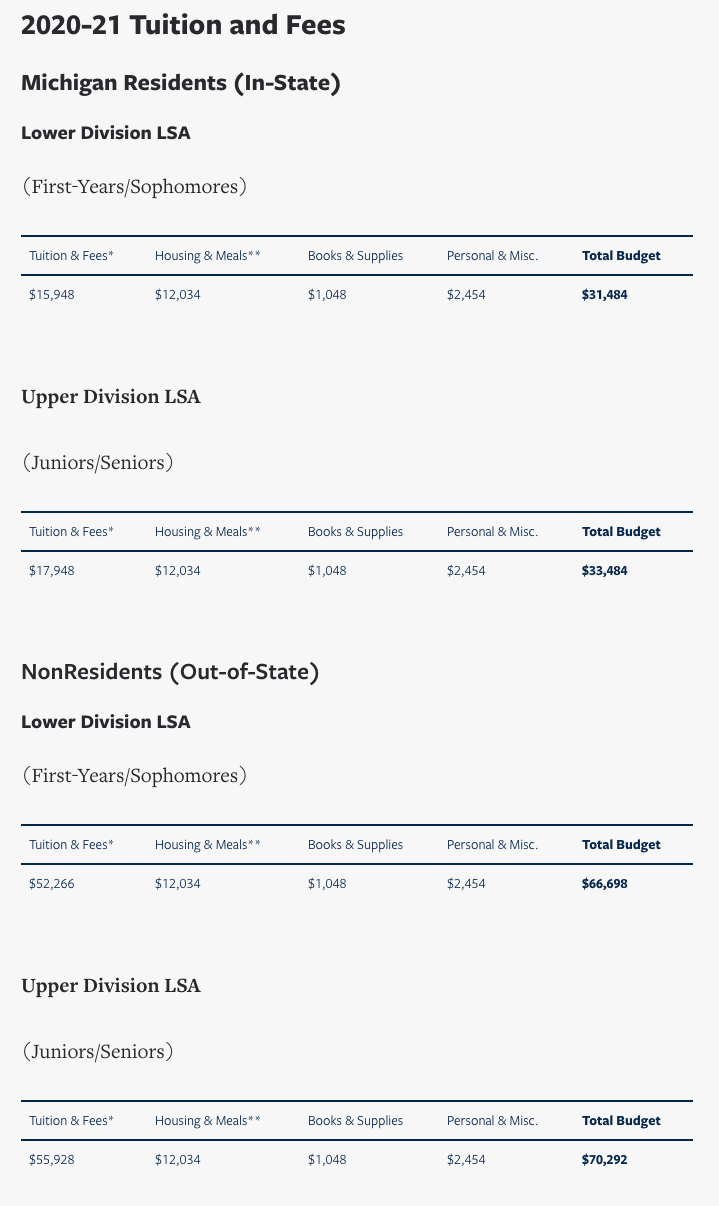The width and height of the screenshot is (719, 1206).
Task: Select the "Michigan Residents (In-State)" heading
Action: point(181,83)
